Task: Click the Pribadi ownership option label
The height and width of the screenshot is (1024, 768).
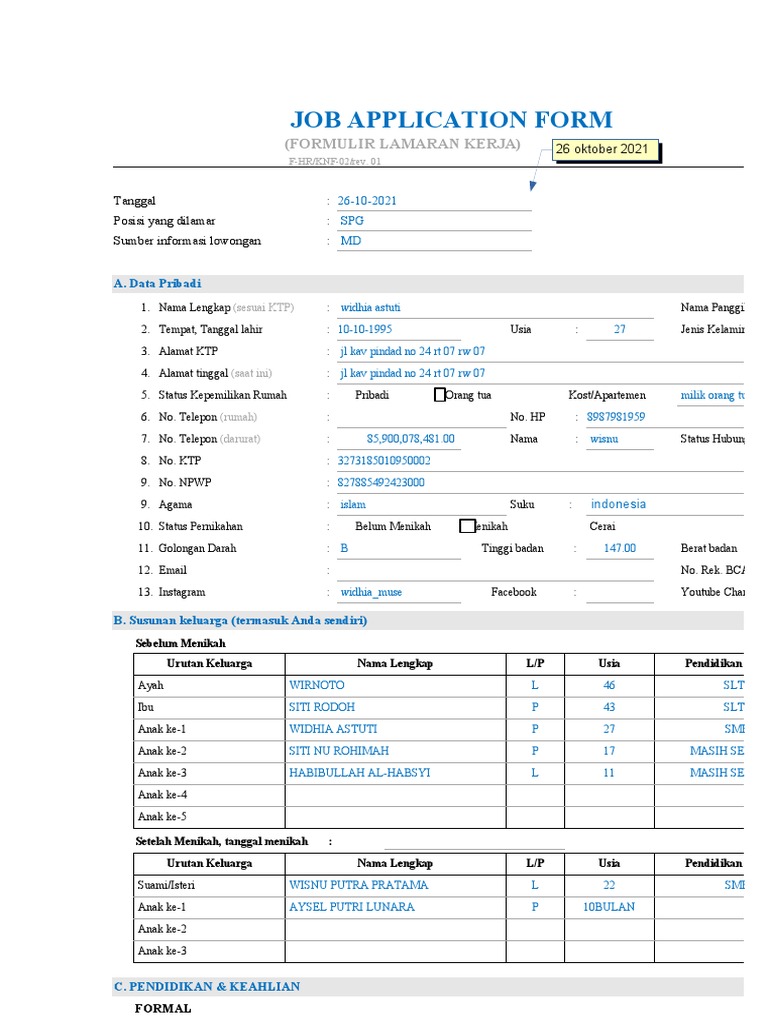Action: click(372, 395)
